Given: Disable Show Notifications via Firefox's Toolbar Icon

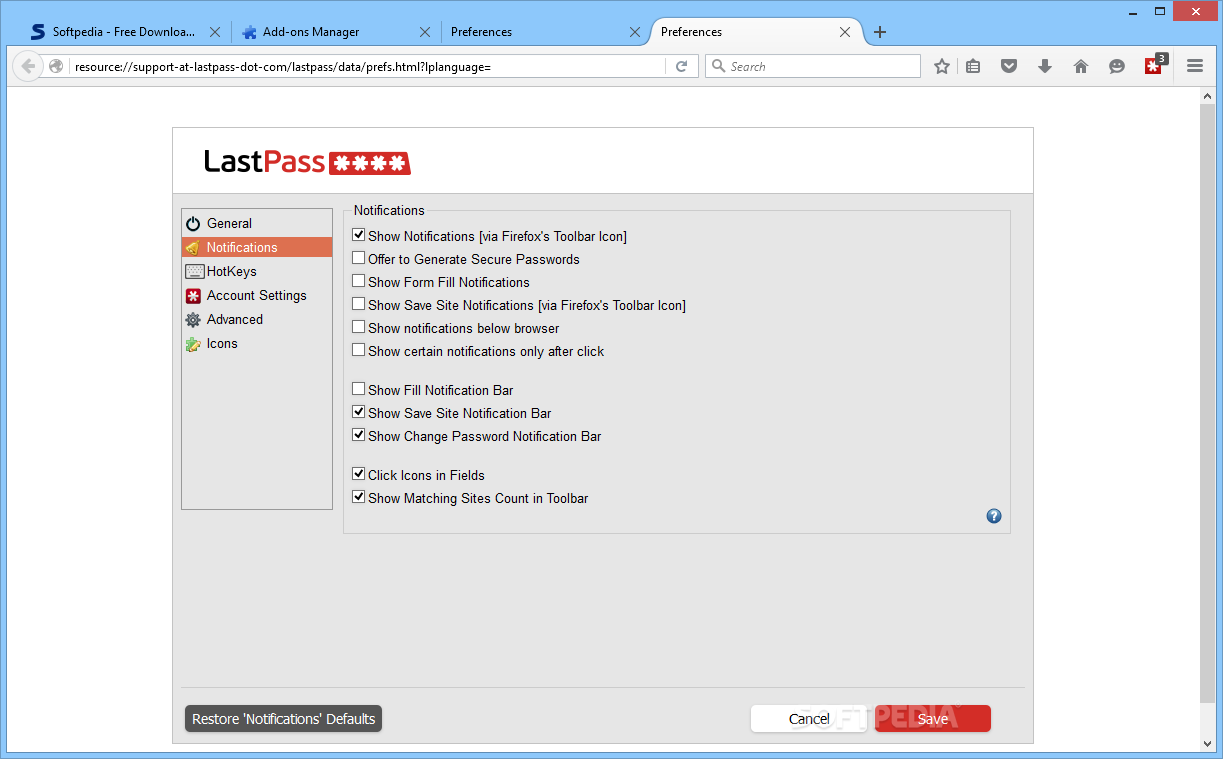Looking at the screenshot, I should [359, 235].
